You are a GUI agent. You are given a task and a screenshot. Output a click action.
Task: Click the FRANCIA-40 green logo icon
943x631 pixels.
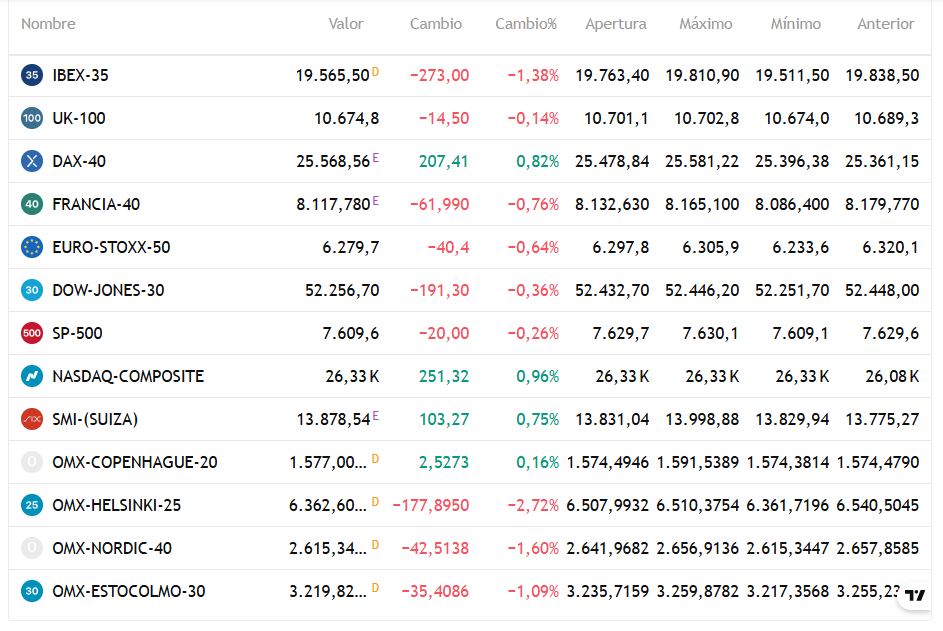(x=32, y=204)
